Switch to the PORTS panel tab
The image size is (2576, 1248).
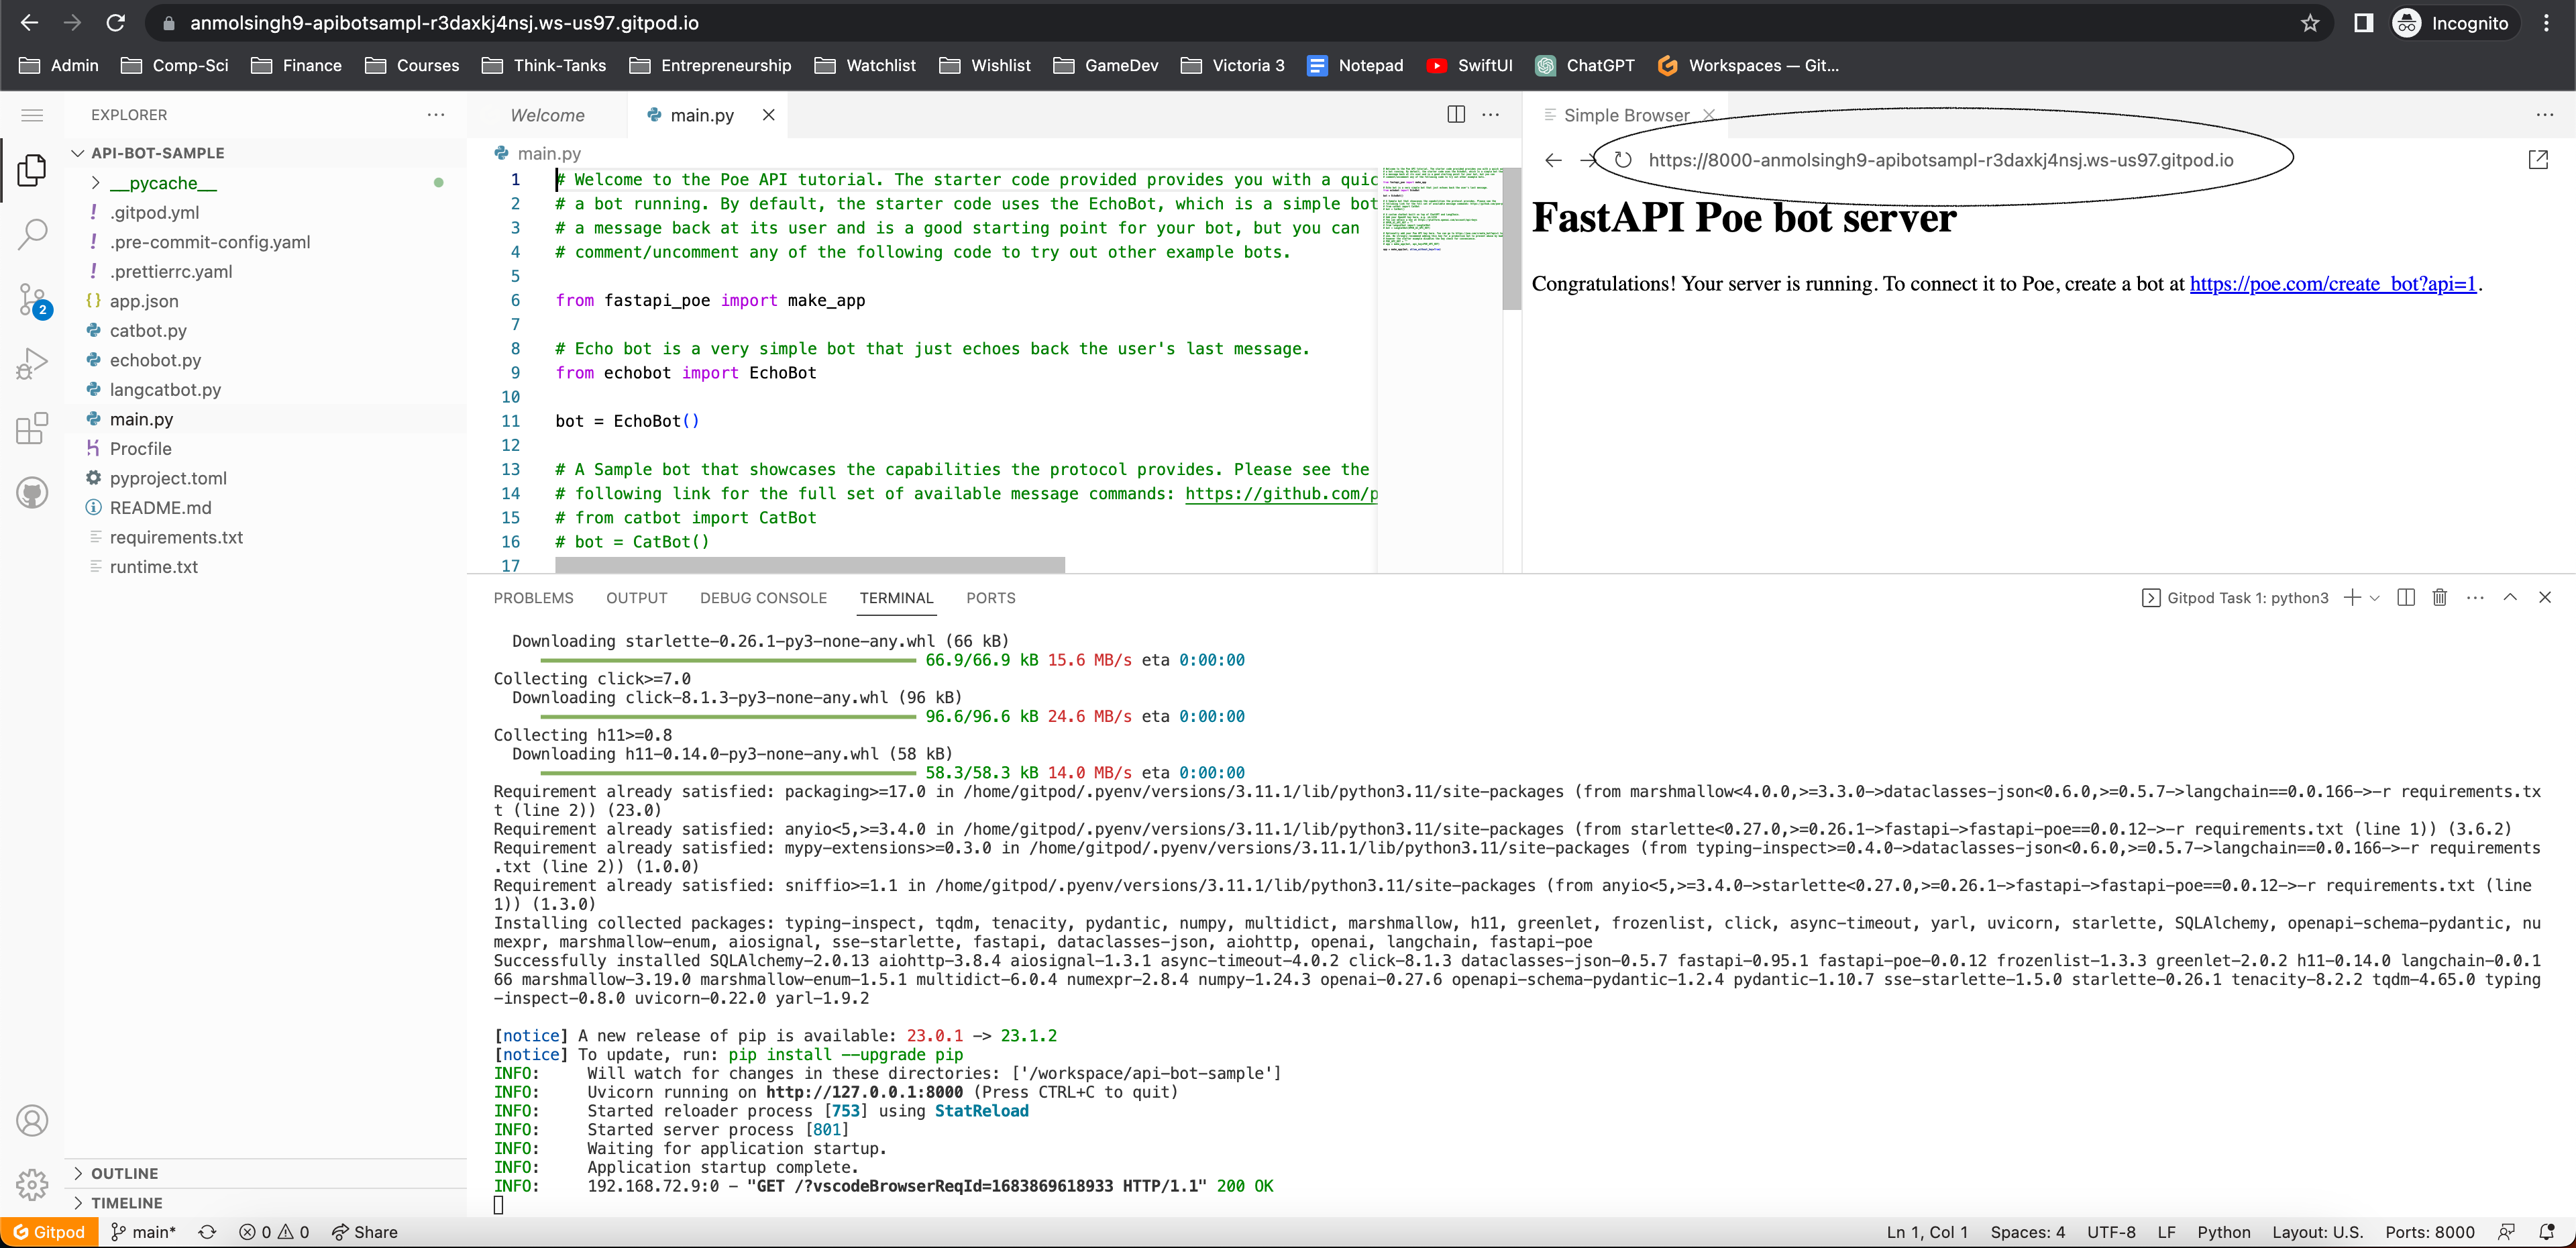[990, 598]
